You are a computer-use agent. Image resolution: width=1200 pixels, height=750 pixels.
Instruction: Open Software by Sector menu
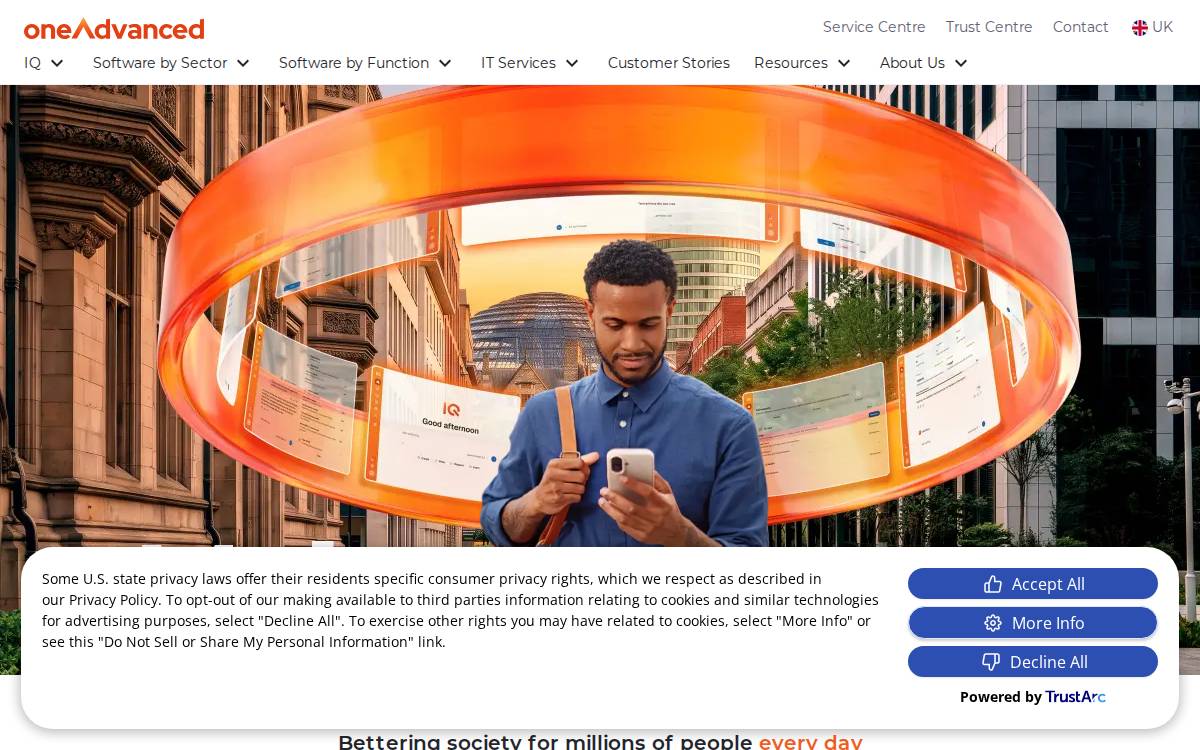160,63
